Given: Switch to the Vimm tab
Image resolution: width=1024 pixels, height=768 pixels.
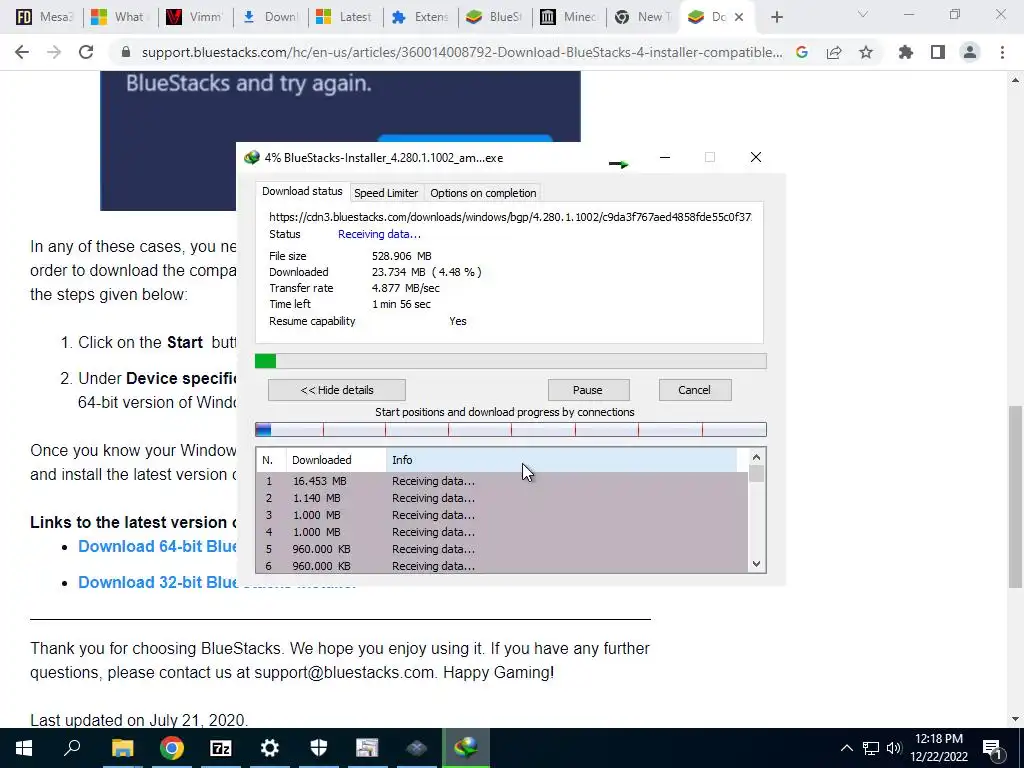Looking at the screenshot, I should 194,17.
